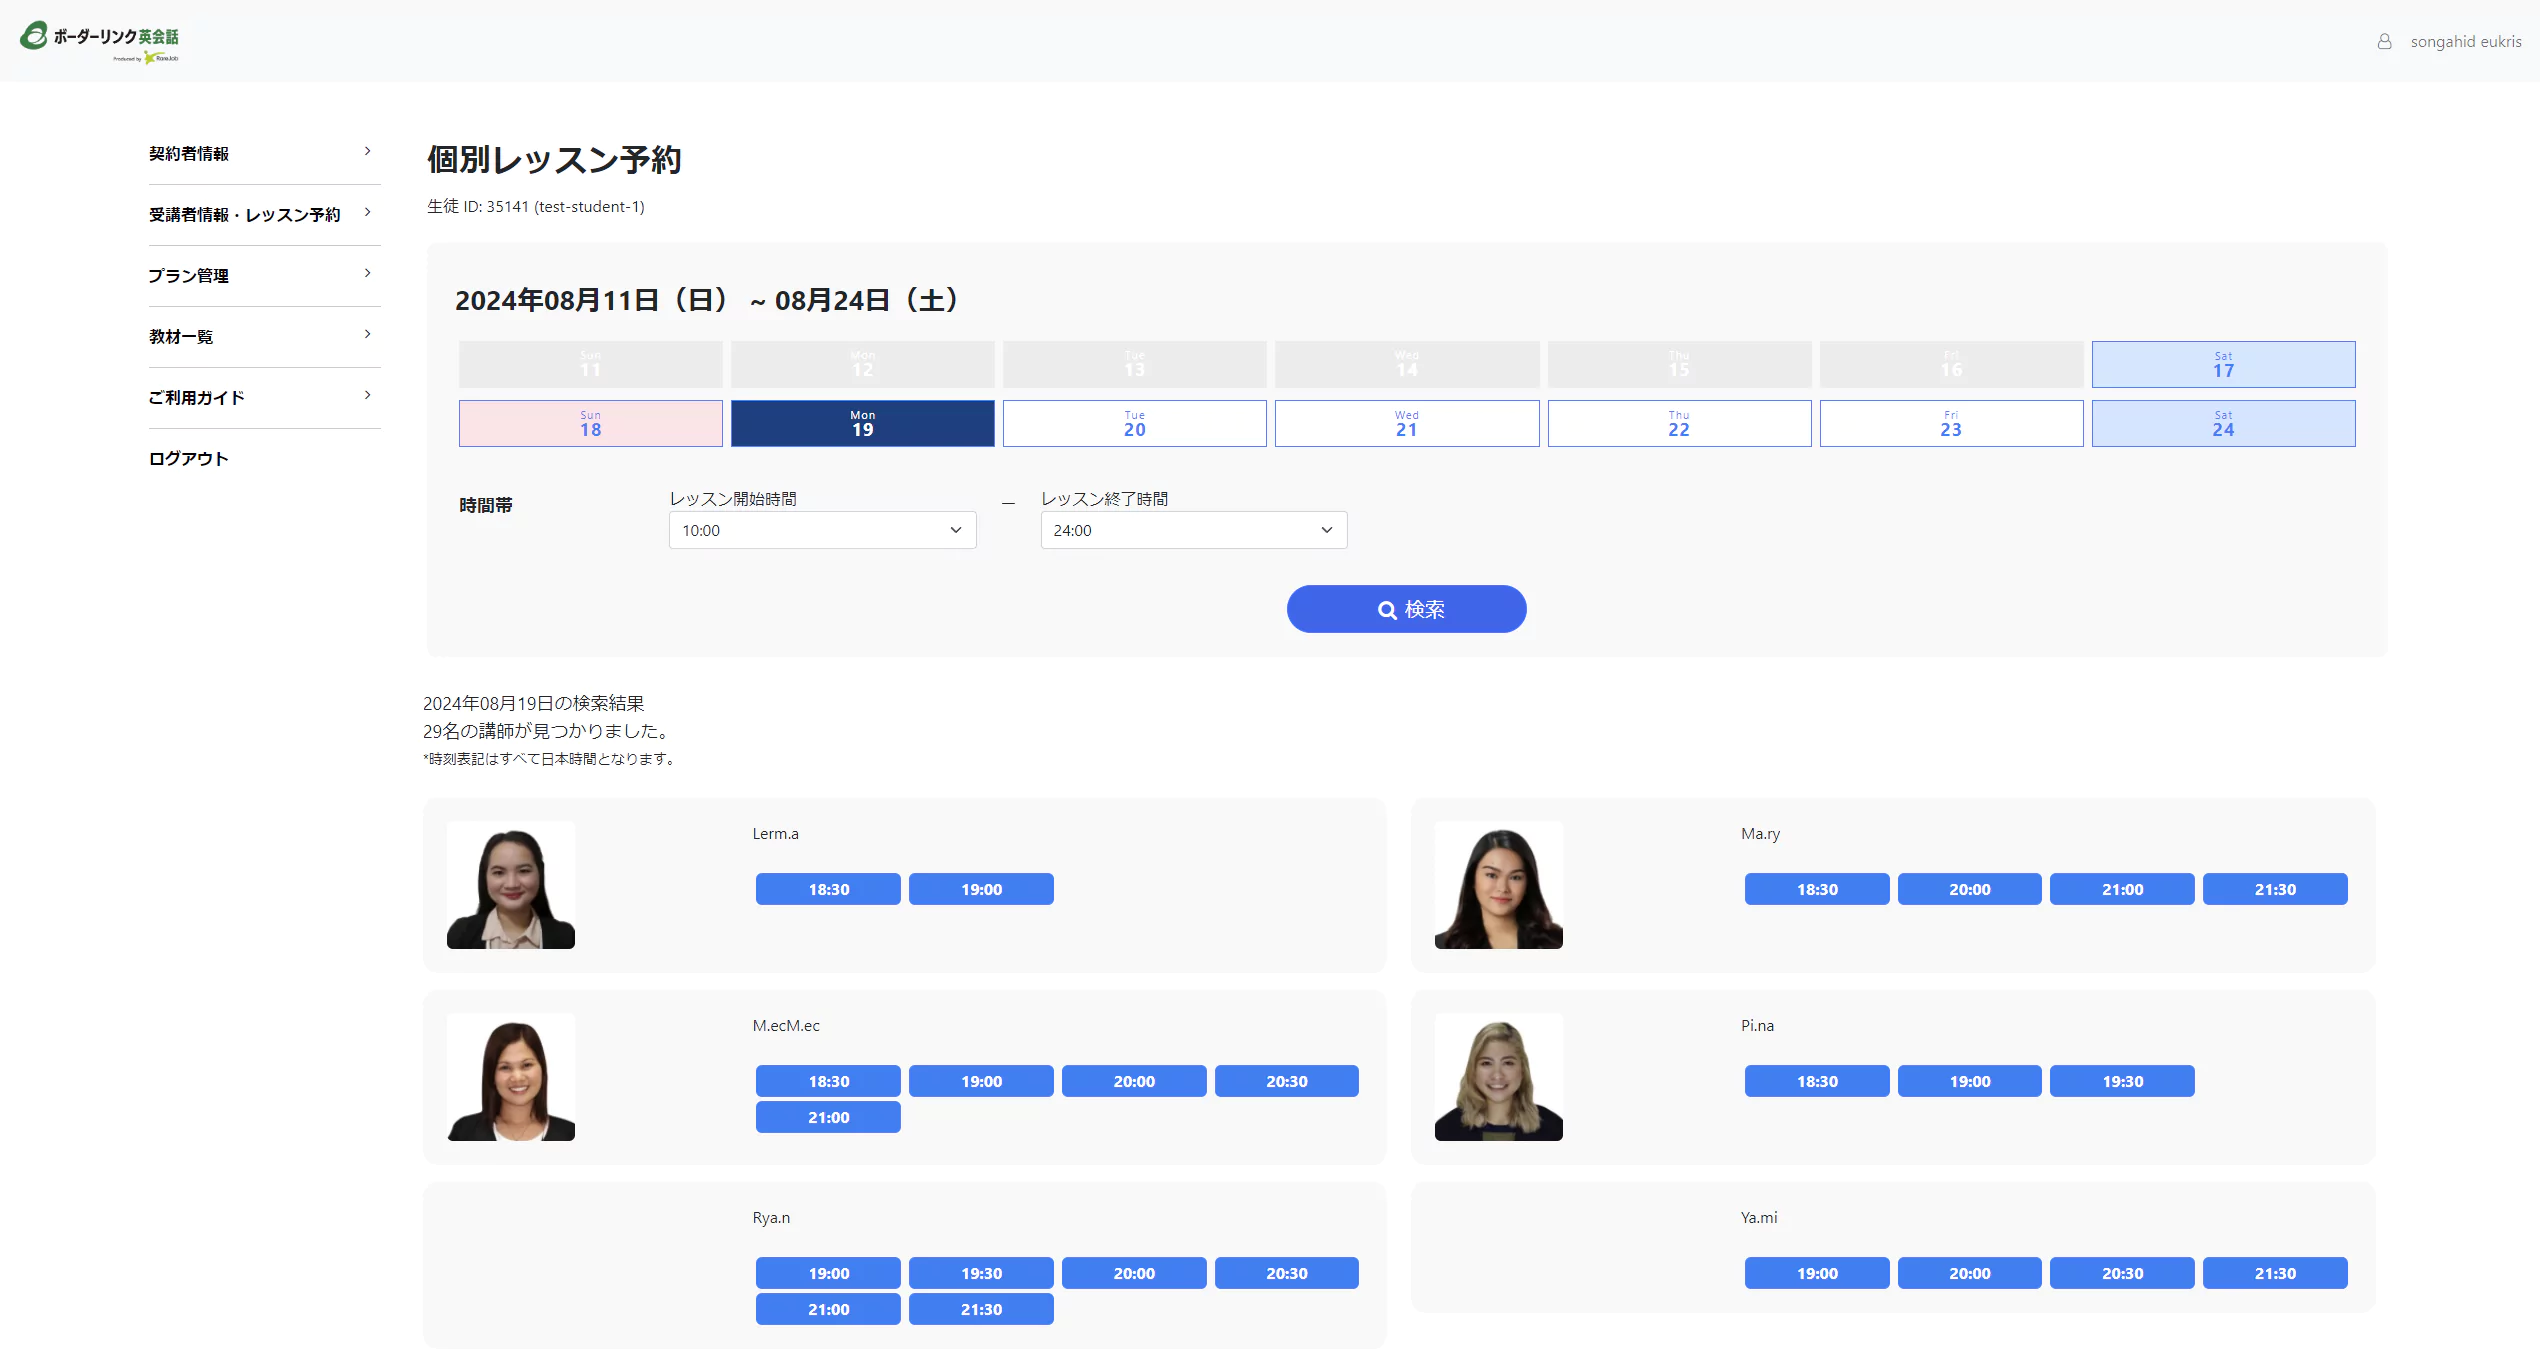Click the user profile icon
This screenshot has width=2540, height=1355.
click(2384, 41)
